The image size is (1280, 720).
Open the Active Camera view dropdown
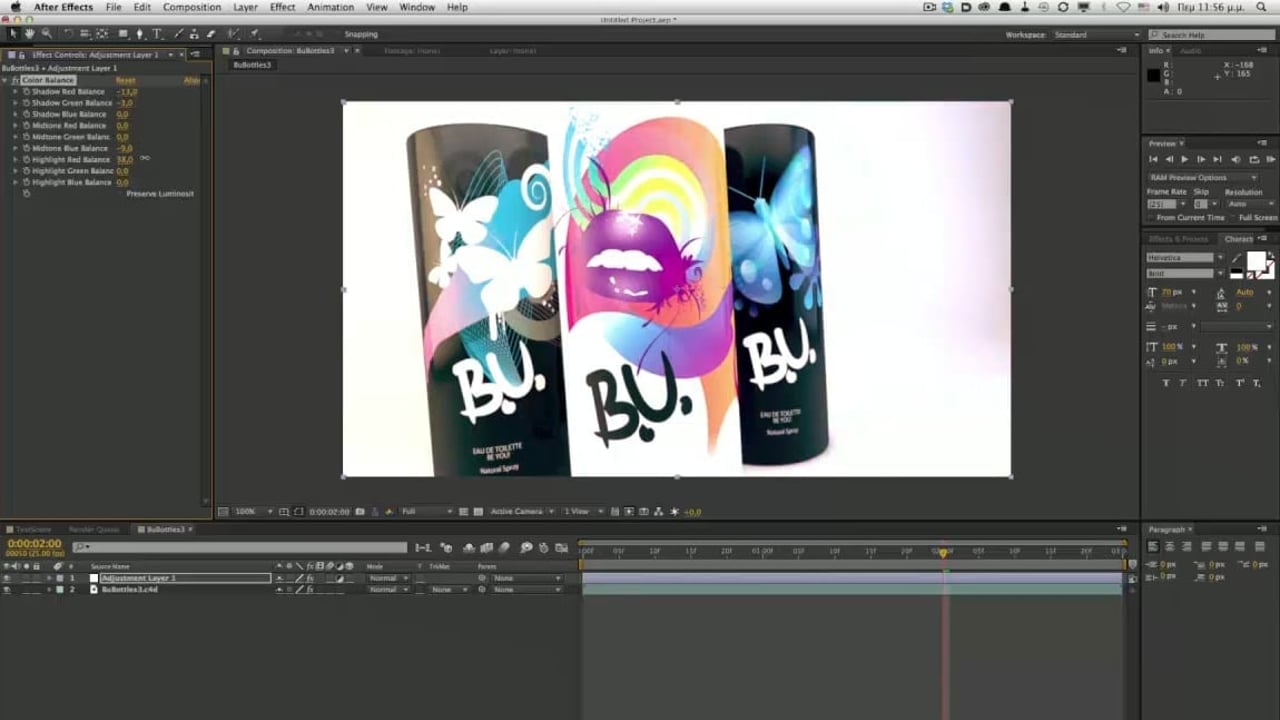tap(520, 512)
